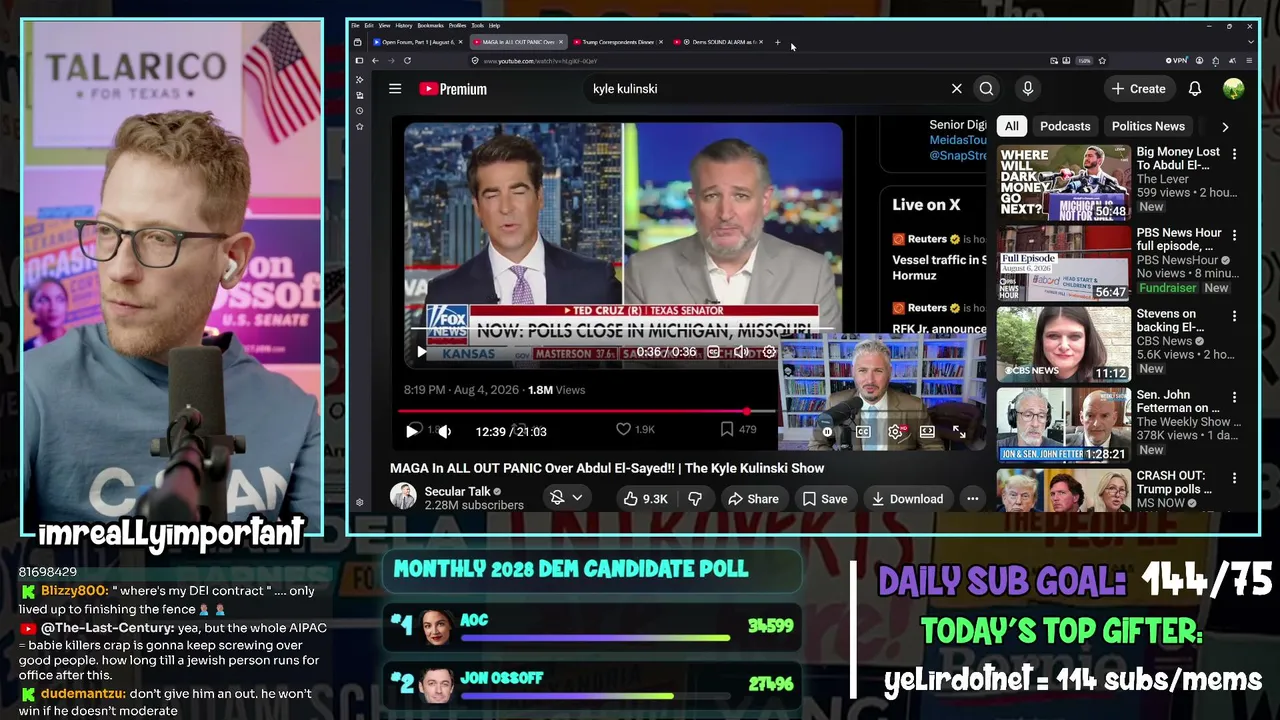Open the YouTube guide hamburger menu
1280x720 pixels.
point(395,89)
